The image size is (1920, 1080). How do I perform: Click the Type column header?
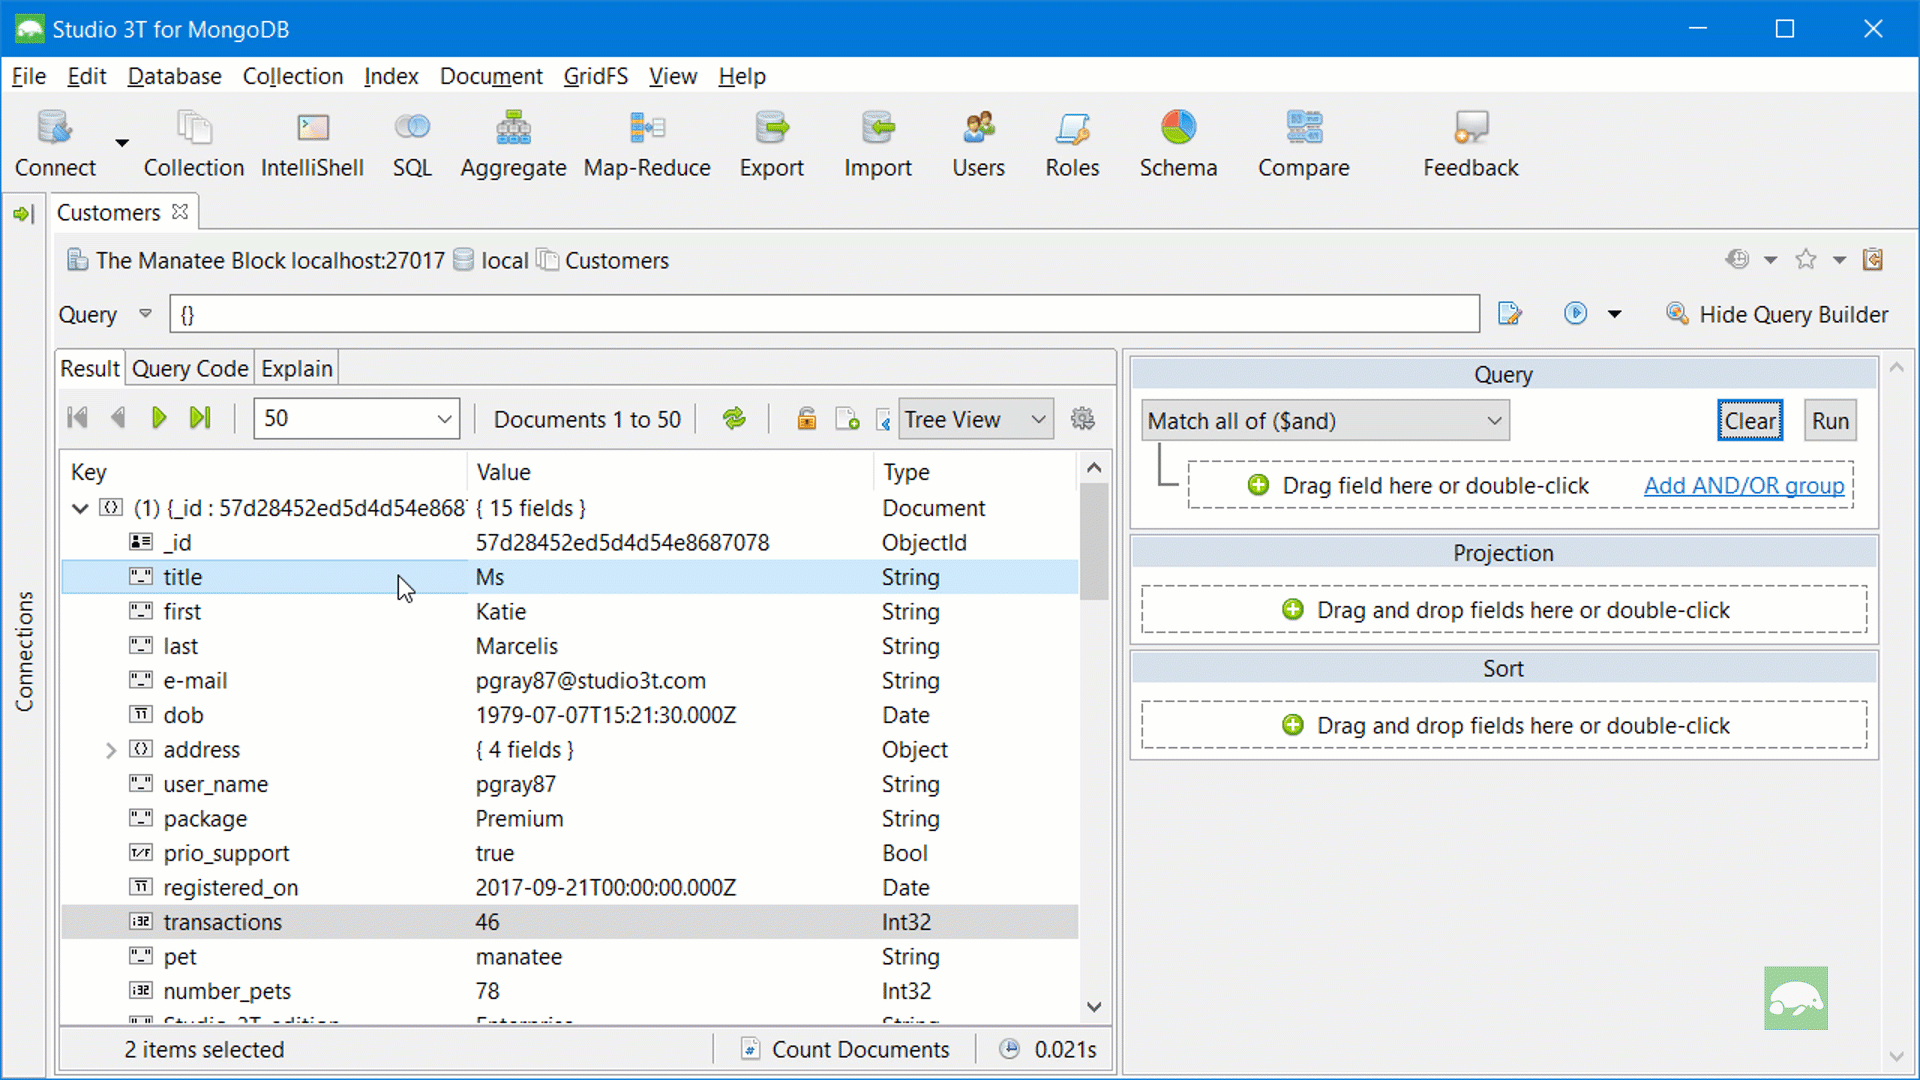pyautogui.click(x=975, y=472)
